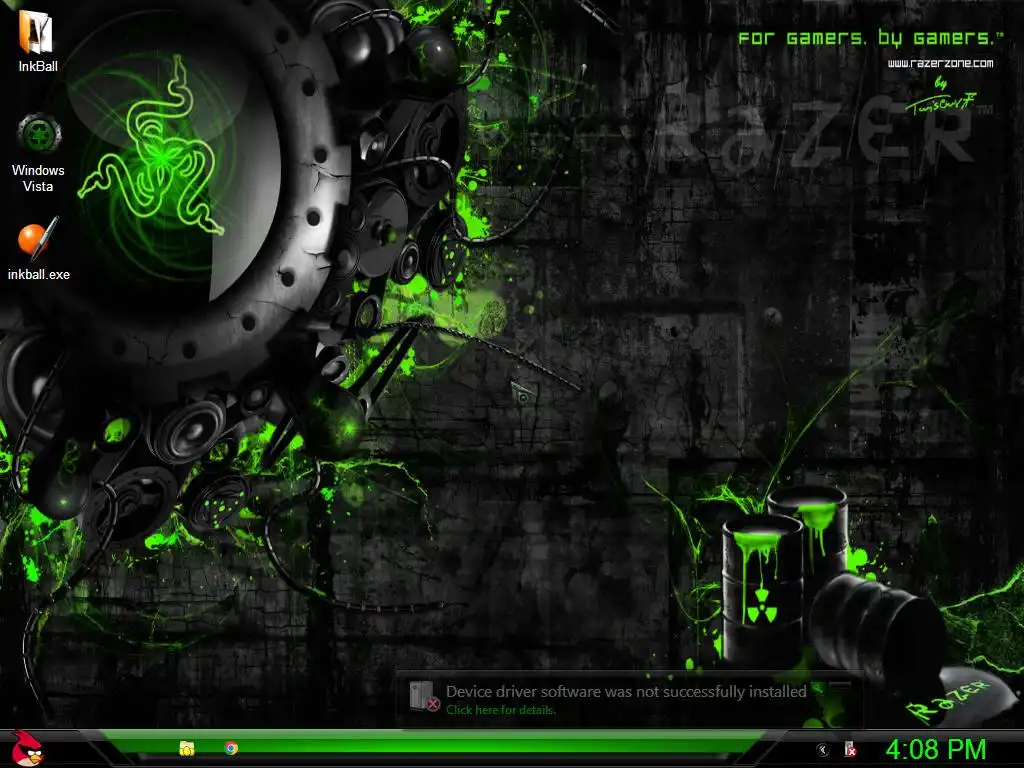Click the 'Click here for details.' link
The height and width of the screenshot is (768, 1024).
coord(501,710)
